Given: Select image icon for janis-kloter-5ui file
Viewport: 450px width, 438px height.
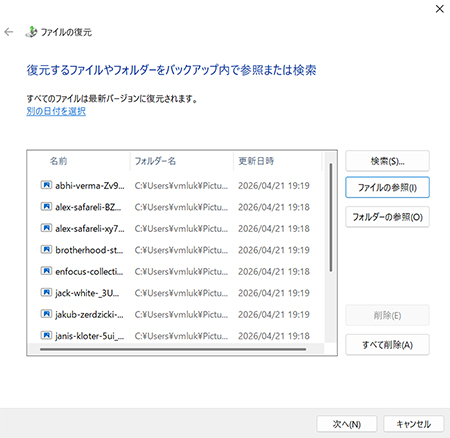Looking at the screenshot, I should click(46, 335).
